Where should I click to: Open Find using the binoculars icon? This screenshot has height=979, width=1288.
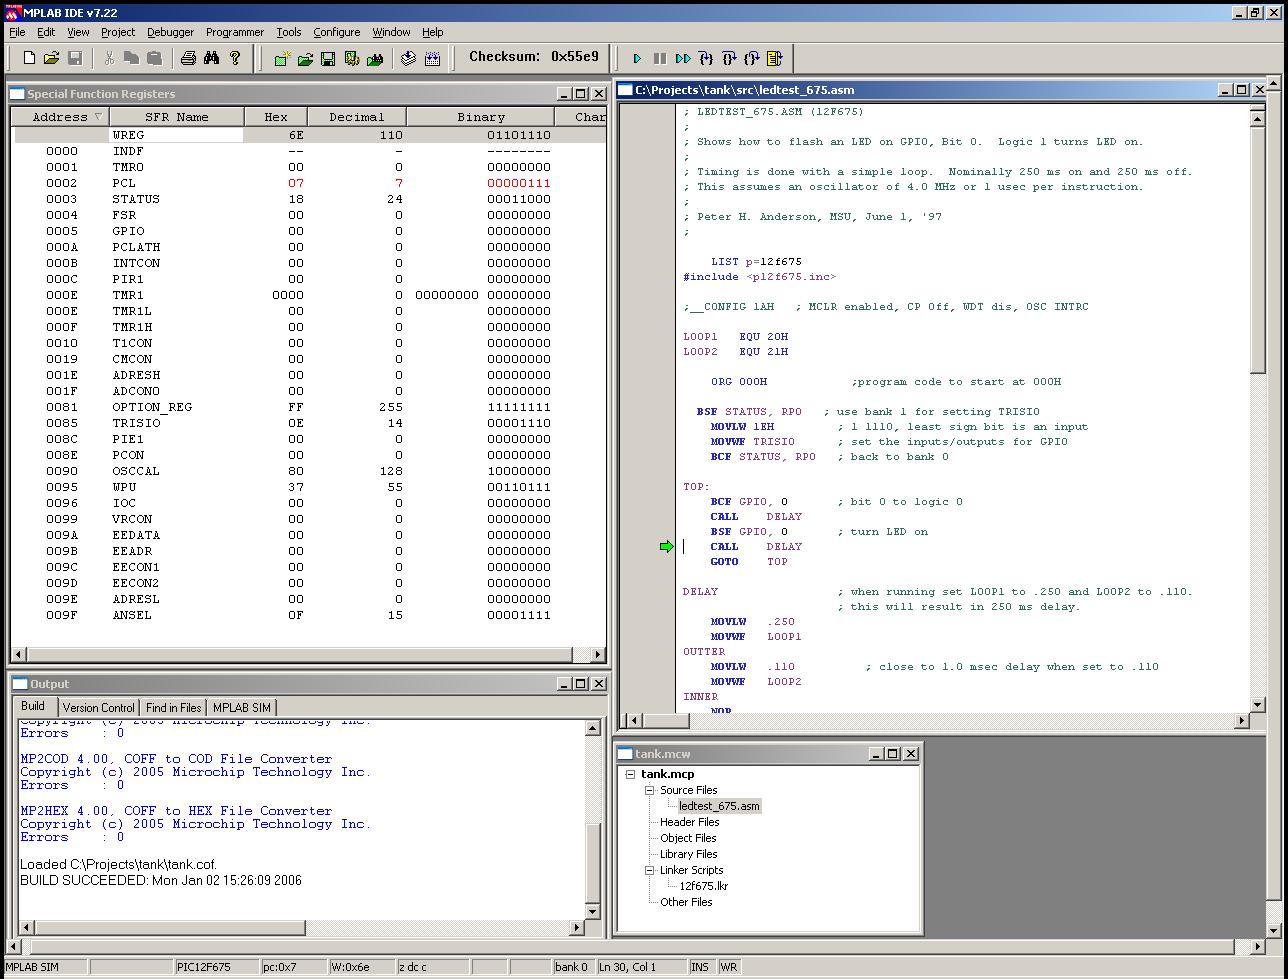point(211,58)
